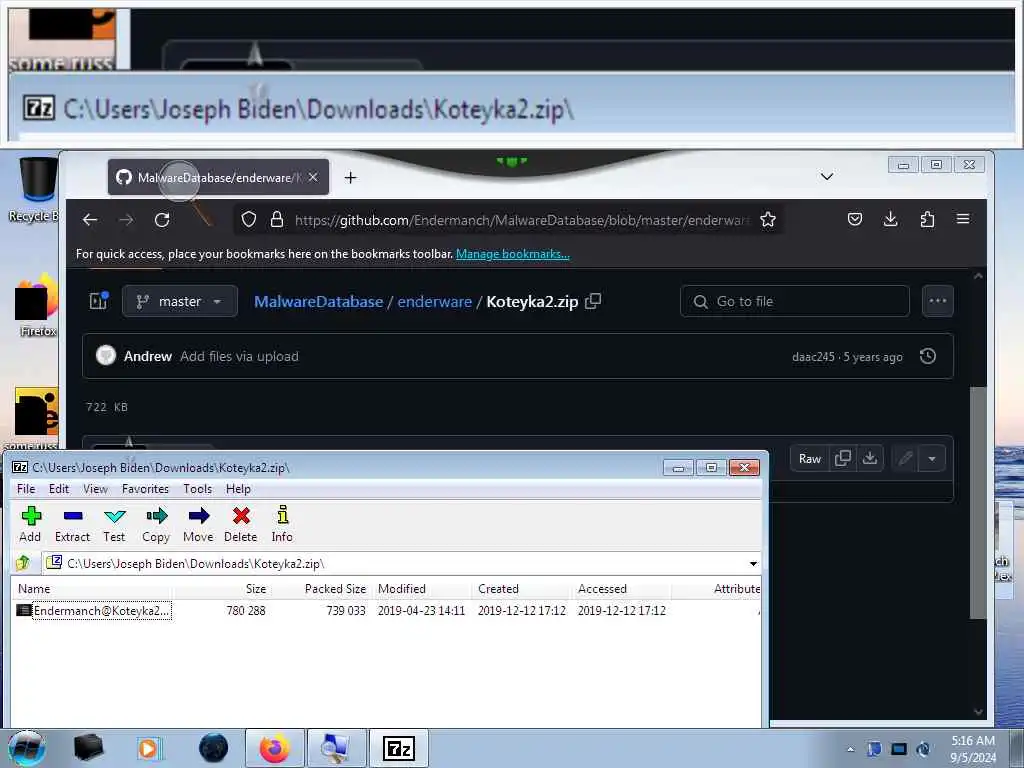Click the Add button in 7-Zip toolbar
The width and height of the screenshot is (1024, 768).
click(x=30, y=524)
